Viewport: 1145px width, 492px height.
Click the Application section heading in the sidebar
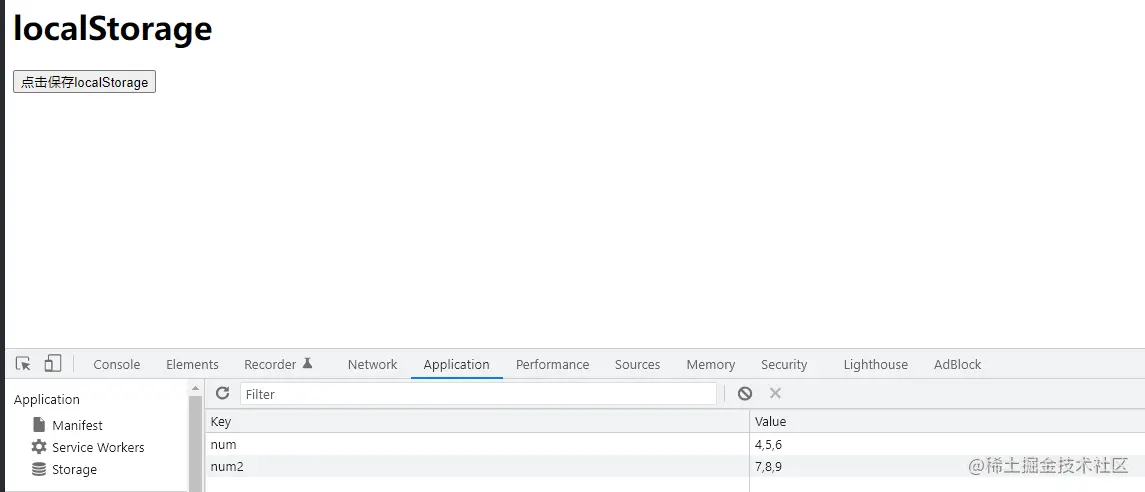click(47, 399)
